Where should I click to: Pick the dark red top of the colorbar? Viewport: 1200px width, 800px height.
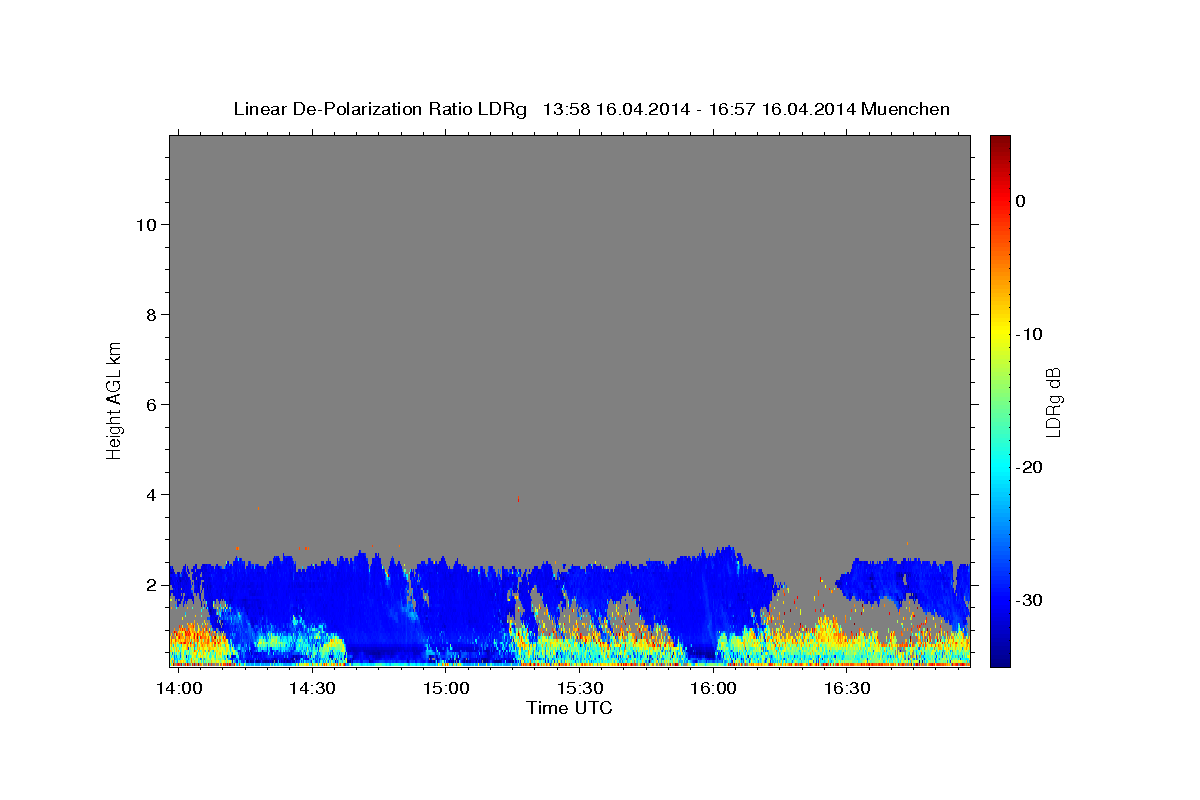pos(1000,143)
